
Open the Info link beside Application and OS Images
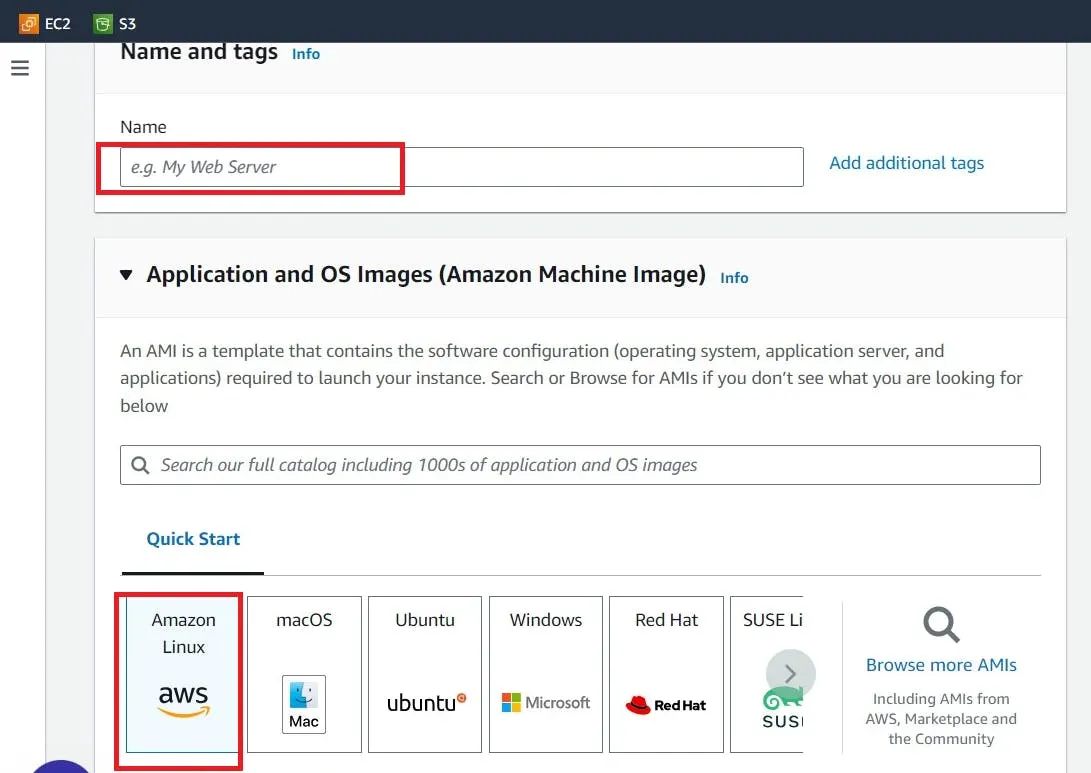click(734, 278)
